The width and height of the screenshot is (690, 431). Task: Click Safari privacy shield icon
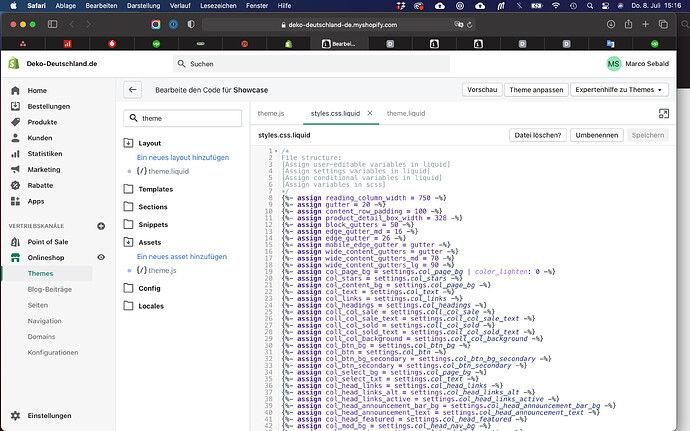click(x=191, y=24)
